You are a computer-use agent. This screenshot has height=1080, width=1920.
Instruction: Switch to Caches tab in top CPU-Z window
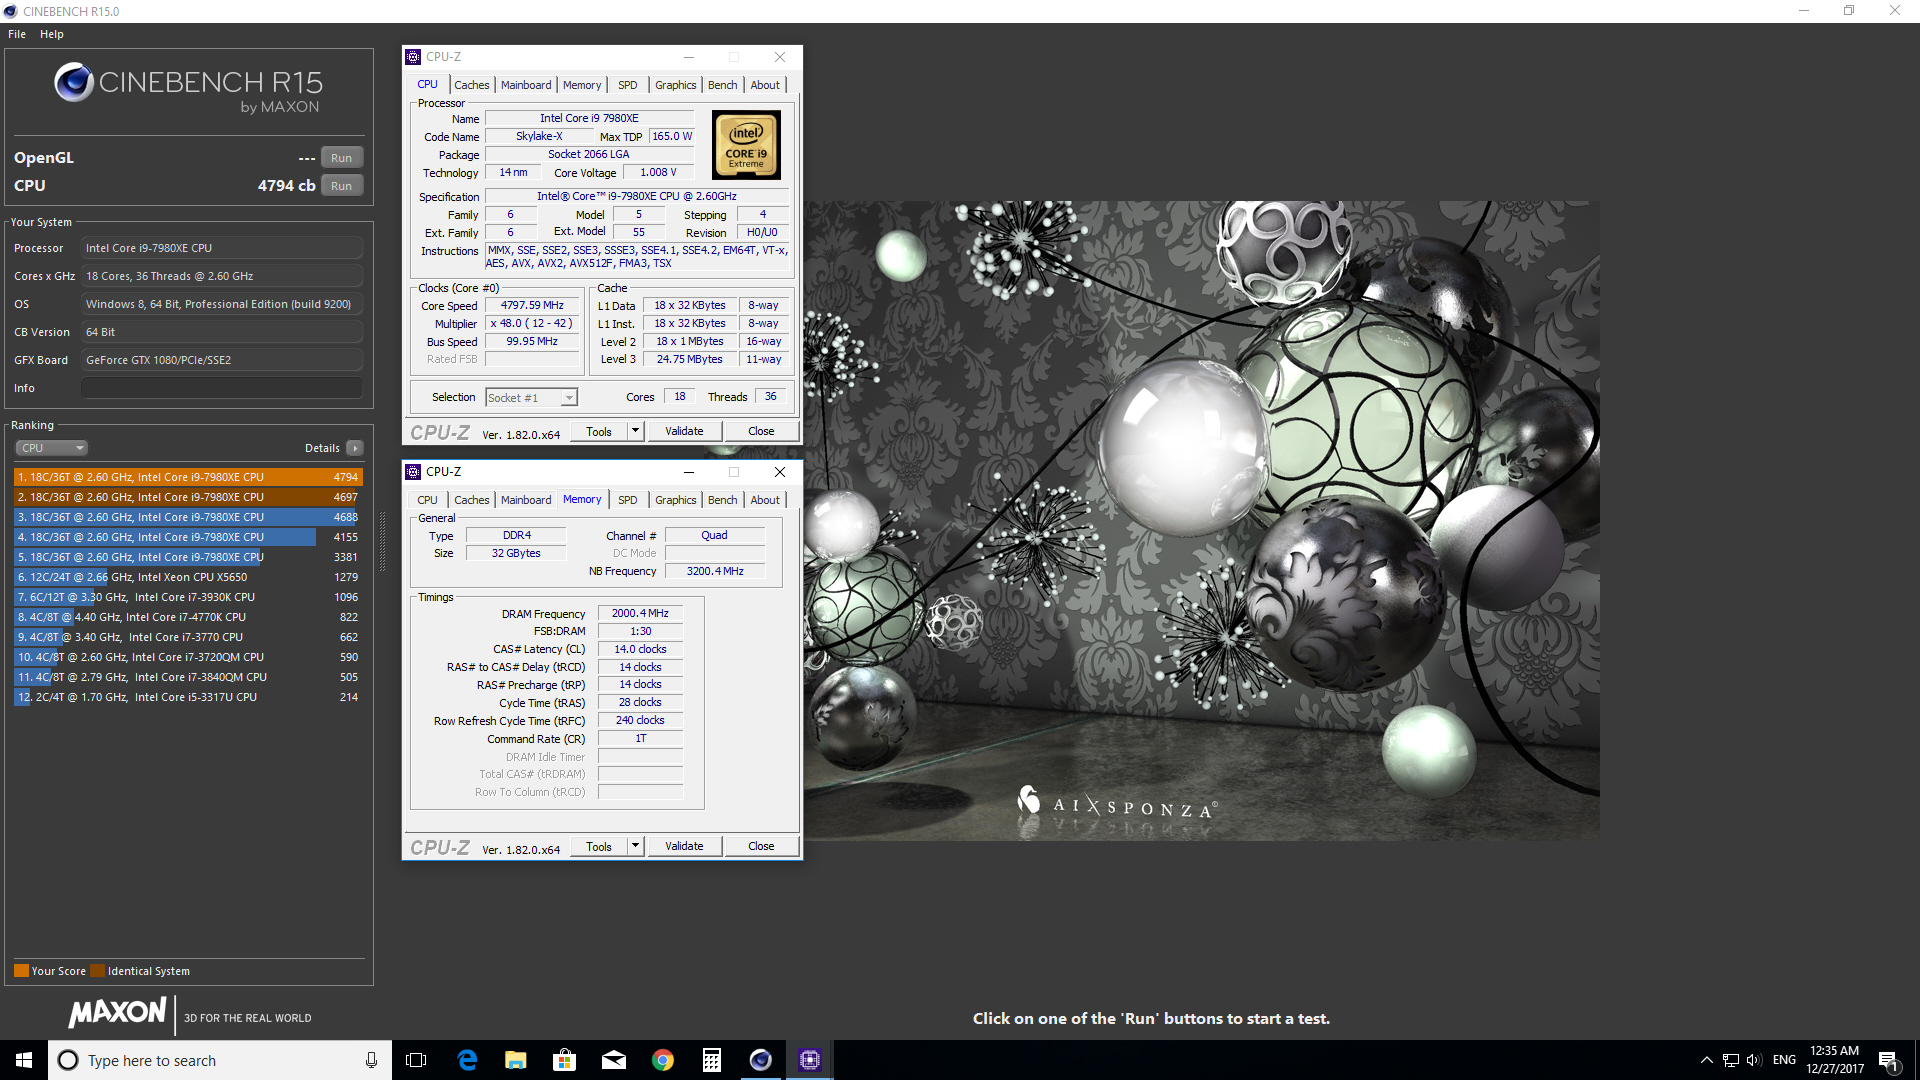coord(471,85)
